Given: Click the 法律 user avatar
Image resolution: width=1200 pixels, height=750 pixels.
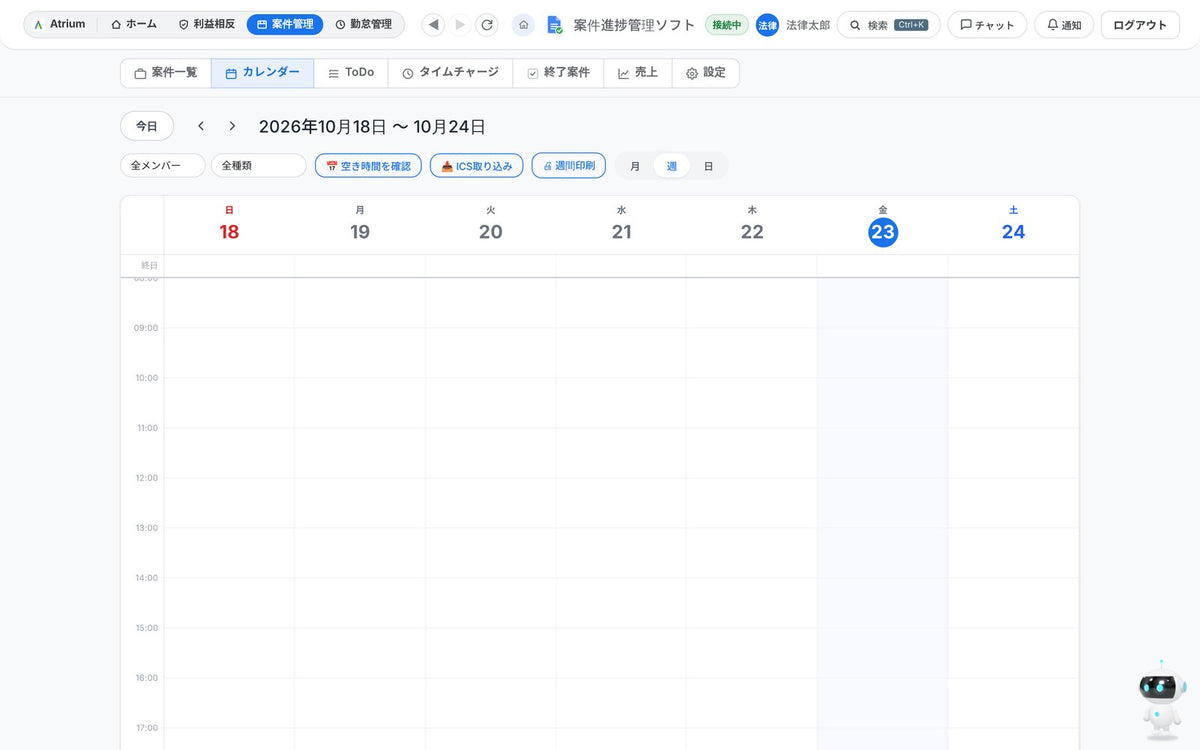Looking at the screenshot, I should (767, 25).
